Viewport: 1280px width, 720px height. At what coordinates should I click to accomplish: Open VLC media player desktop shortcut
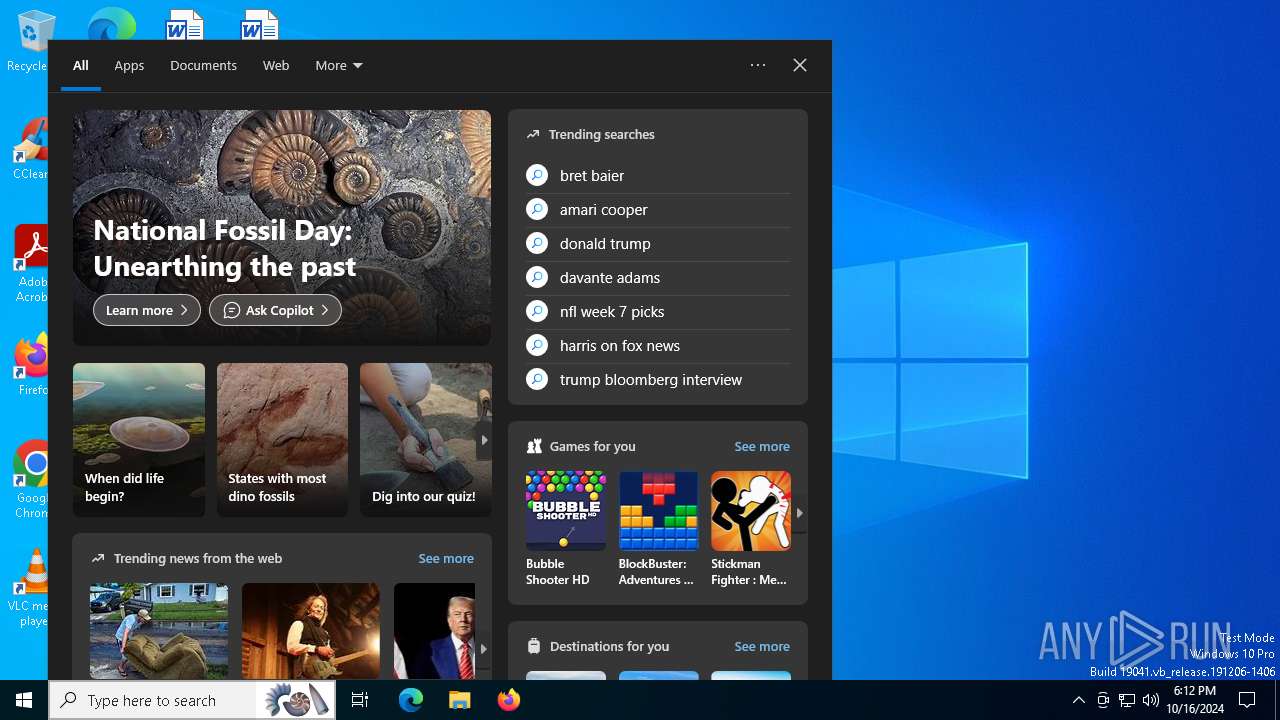point(30,587)
